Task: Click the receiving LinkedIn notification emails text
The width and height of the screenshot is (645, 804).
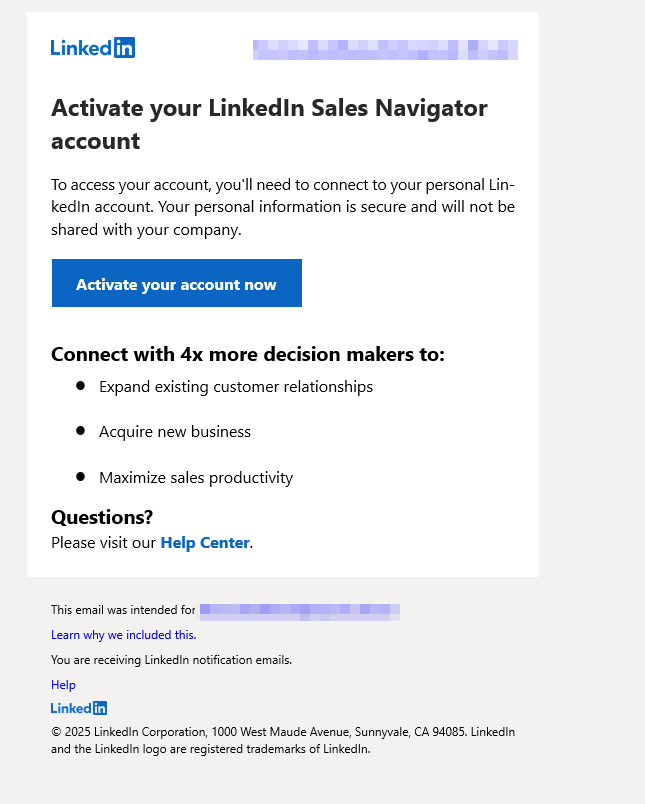Action: [x=171, y=660]
